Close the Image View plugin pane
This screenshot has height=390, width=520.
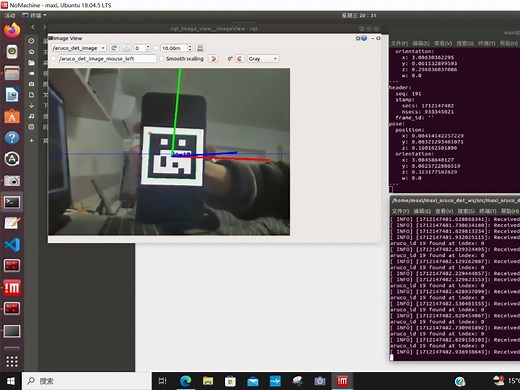tap(378, 38)
